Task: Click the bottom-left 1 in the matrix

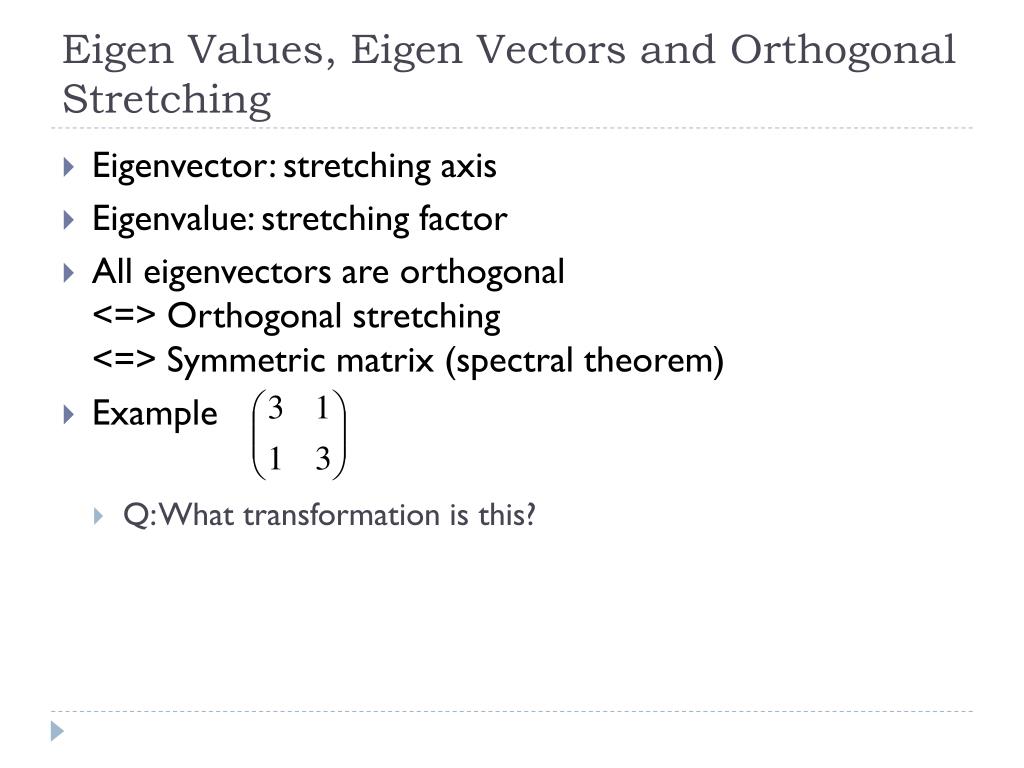Action: (275, 458)
